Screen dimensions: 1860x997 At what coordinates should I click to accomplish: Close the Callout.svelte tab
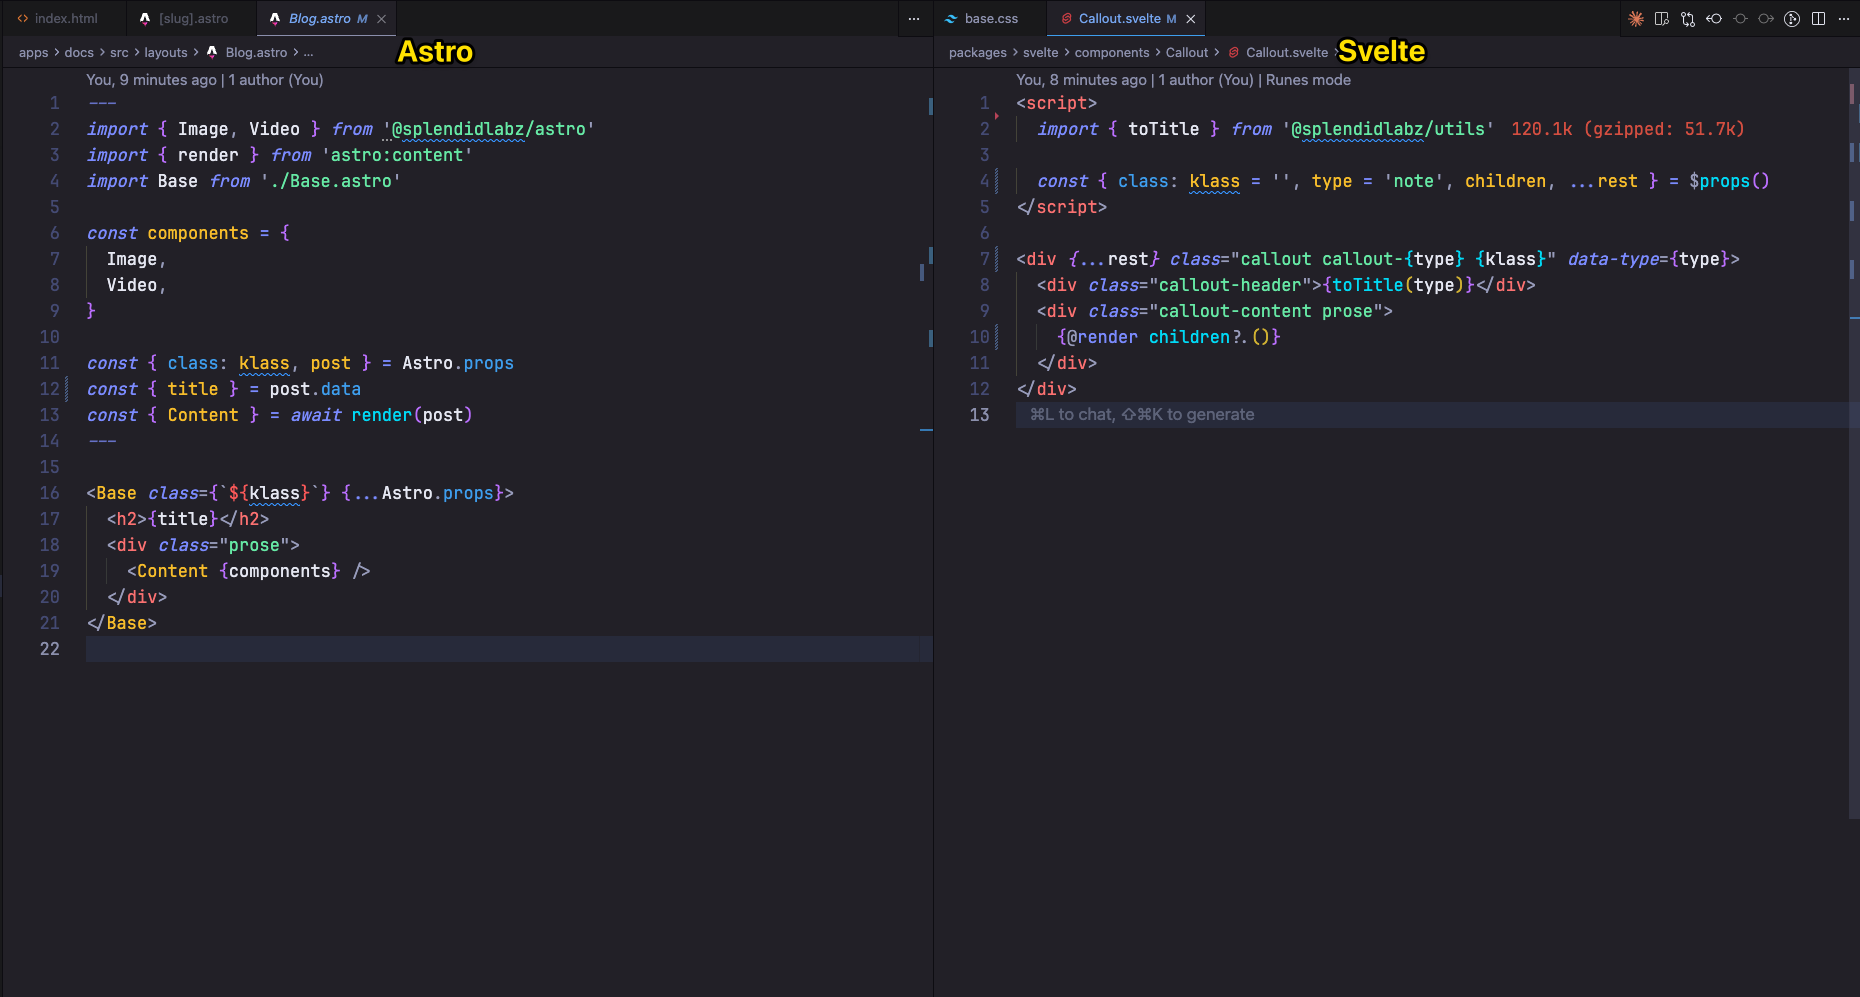[1190, 19]
